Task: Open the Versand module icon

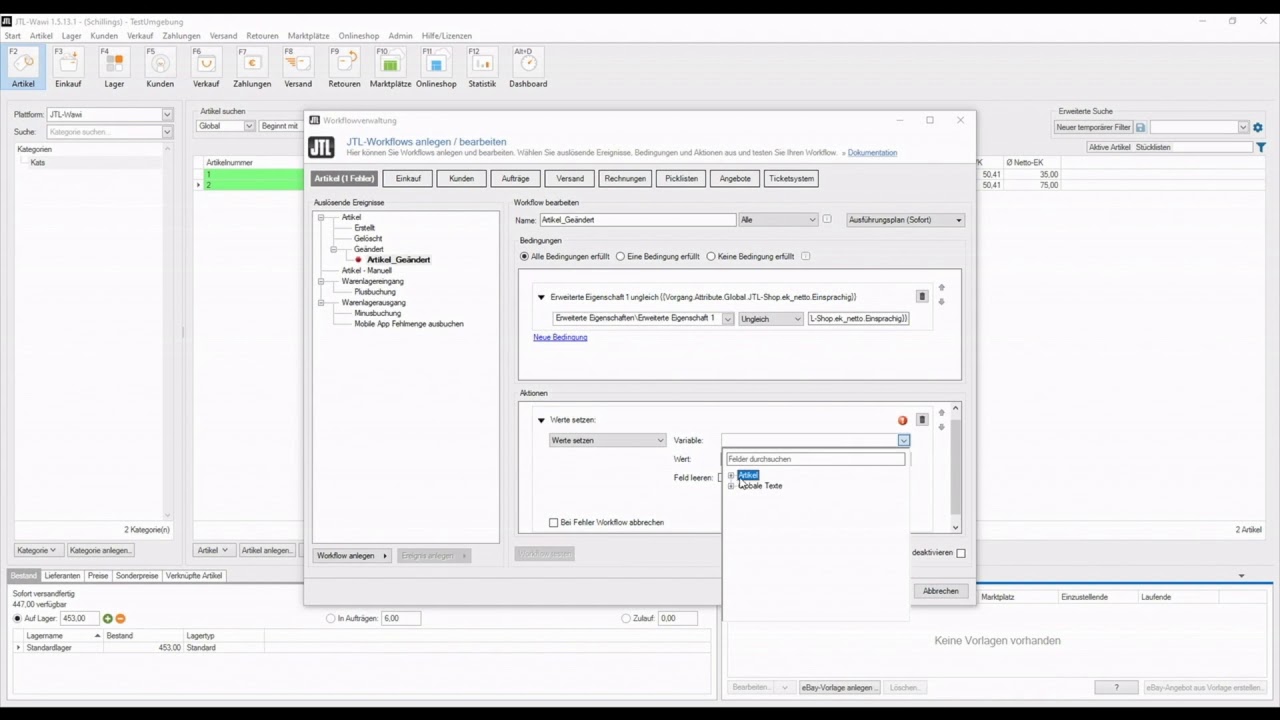Action: 298,68
